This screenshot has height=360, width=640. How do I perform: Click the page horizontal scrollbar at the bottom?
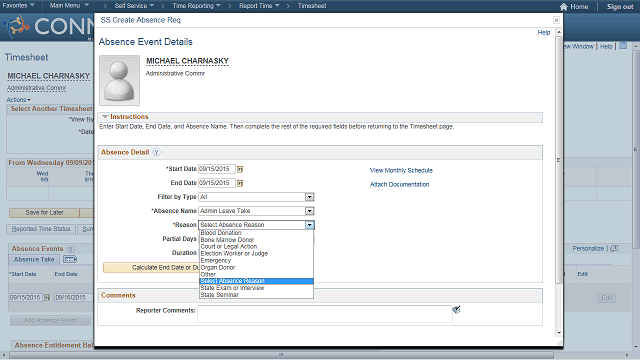pyautogui.click(x=280, y=355)
